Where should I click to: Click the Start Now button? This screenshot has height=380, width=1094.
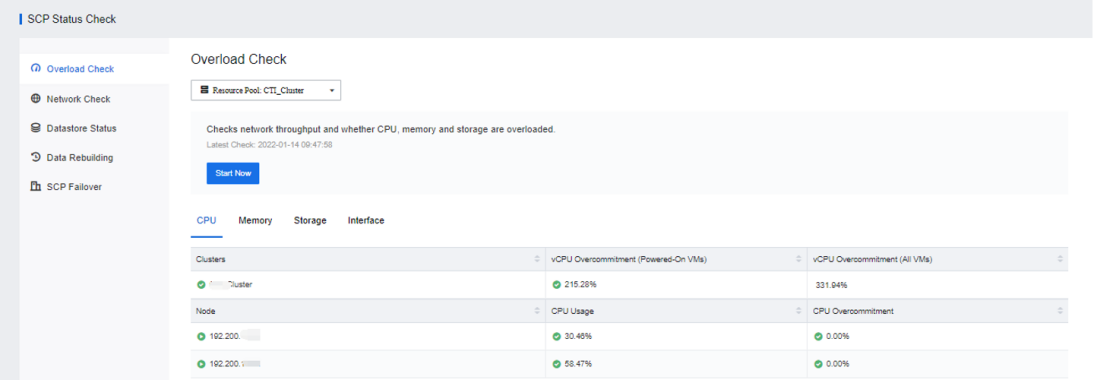(233, 173)
